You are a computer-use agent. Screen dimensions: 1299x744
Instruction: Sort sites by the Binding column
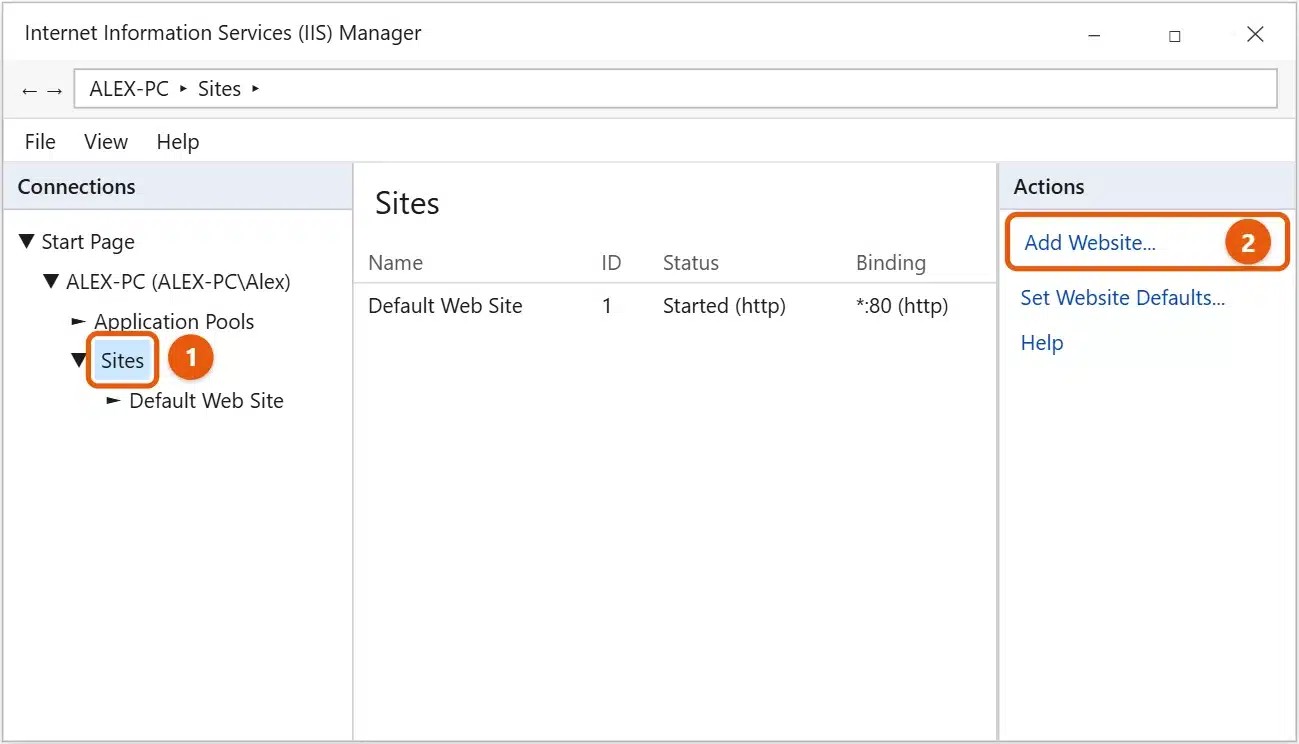(891, 263)
